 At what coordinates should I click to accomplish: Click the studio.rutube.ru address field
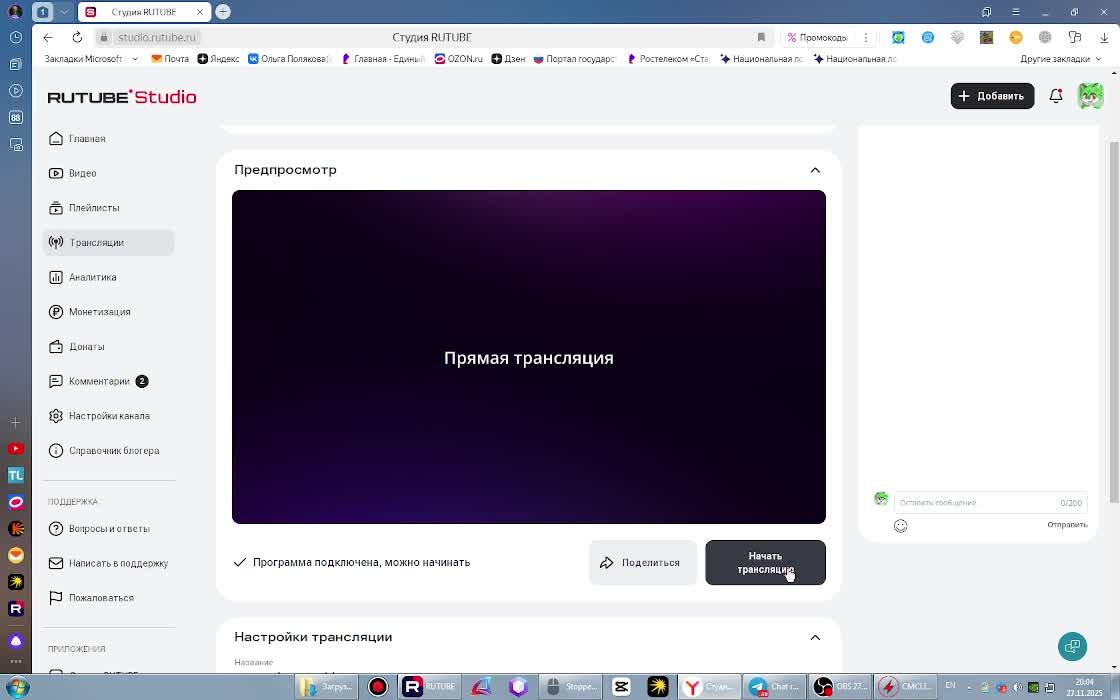156,37
